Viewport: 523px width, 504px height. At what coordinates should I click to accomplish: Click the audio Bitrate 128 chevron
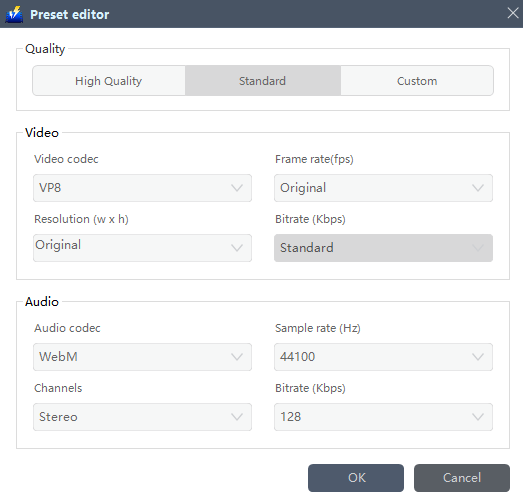click(478, 417)
